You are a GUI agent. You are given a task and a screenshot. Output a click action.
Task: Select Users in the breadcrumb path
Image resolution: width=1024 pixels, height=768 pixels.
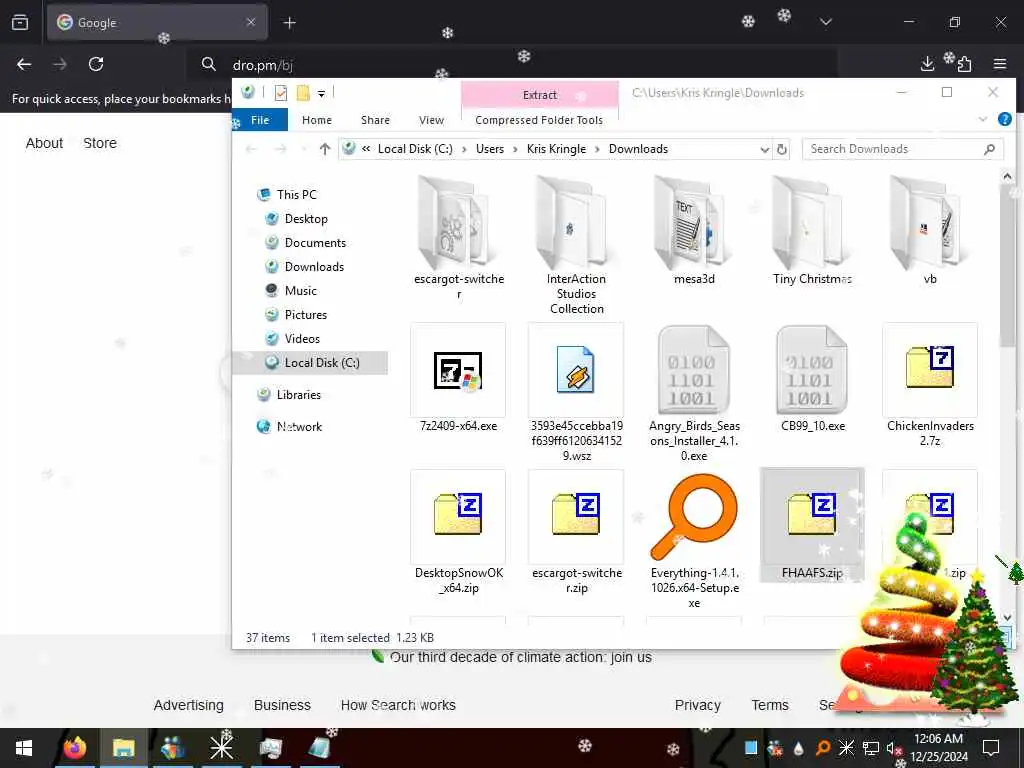point(490,149)
